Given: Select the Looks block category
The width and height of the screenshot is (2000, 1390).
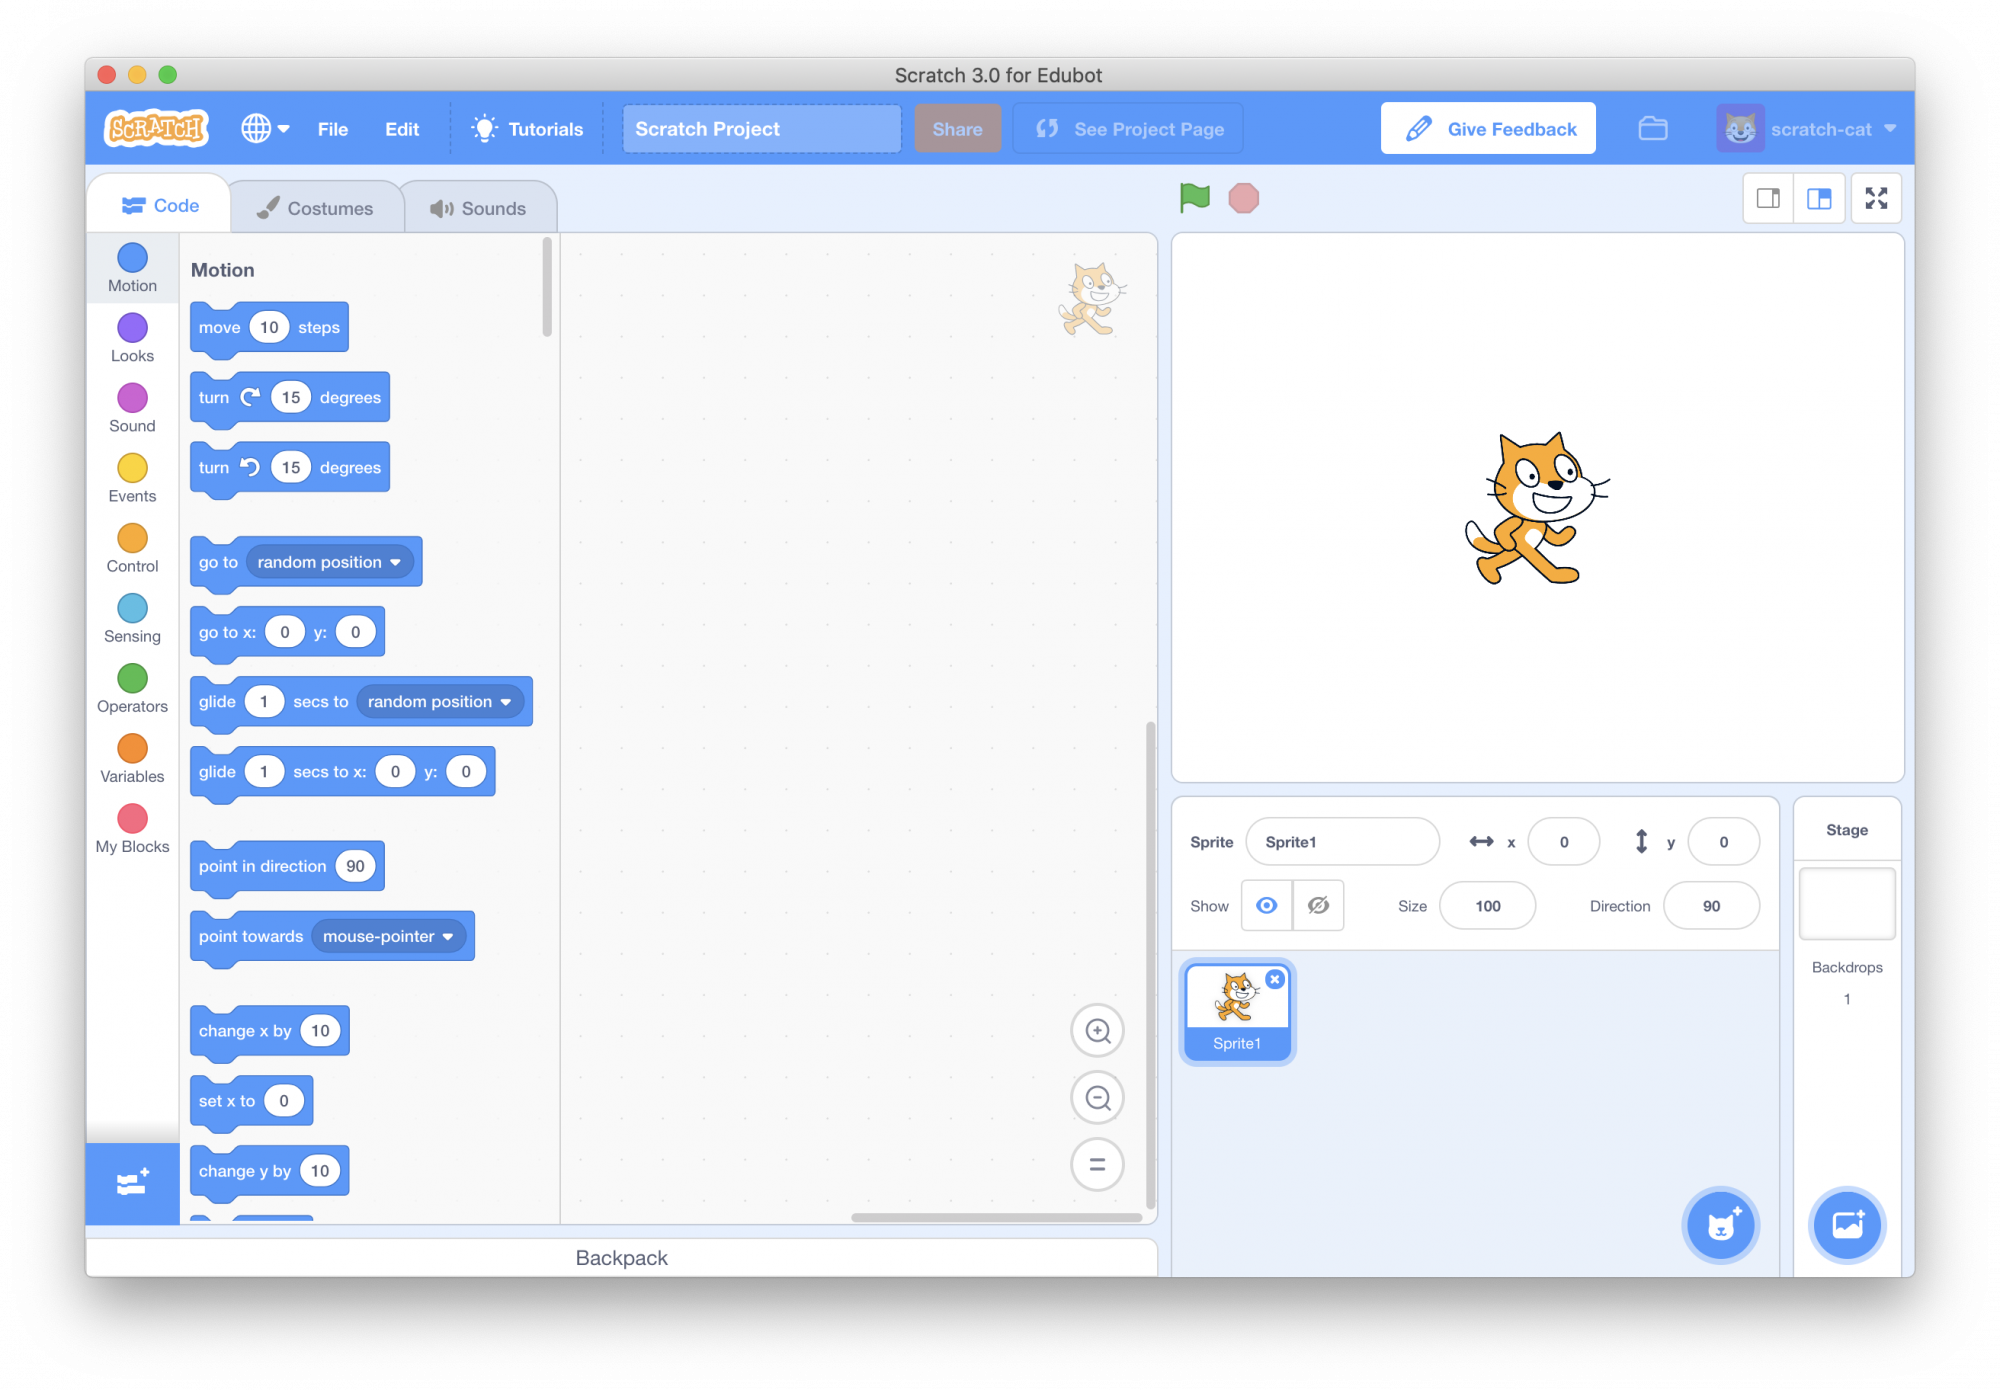Looking at the screenshot, I should click(131, 339).
